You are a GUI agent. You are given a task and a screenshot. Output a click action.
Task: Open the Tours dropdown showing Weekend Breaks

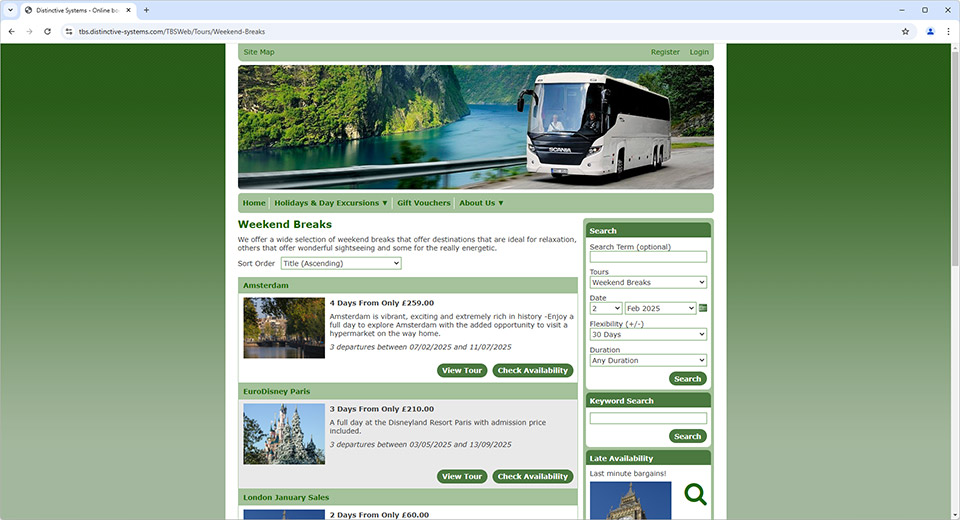tap(648, 282)
